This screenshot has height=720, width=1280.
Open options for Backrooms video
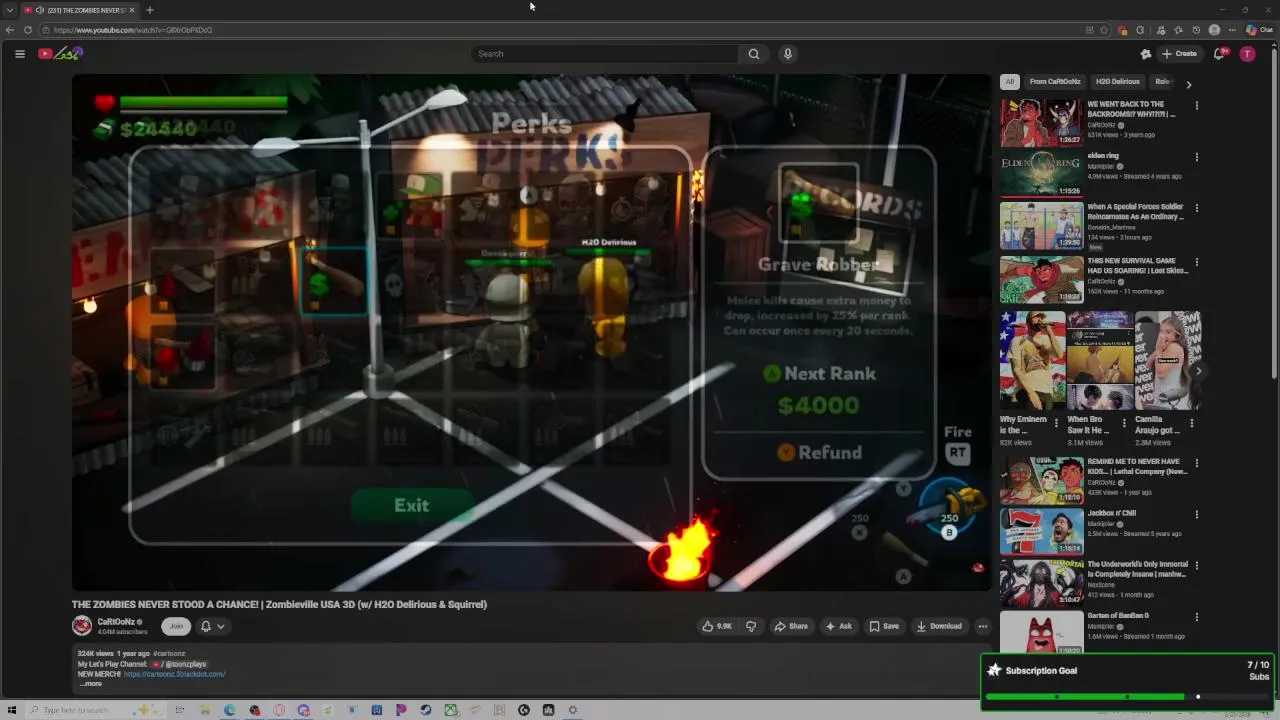(1196, 105)
